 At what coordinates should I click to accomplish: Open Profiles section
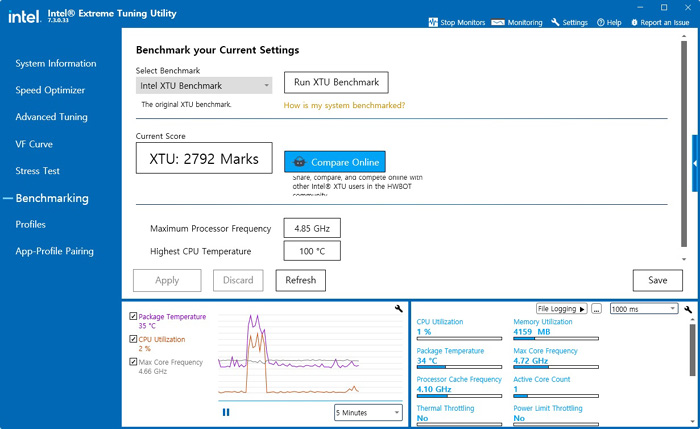[30, 225]
